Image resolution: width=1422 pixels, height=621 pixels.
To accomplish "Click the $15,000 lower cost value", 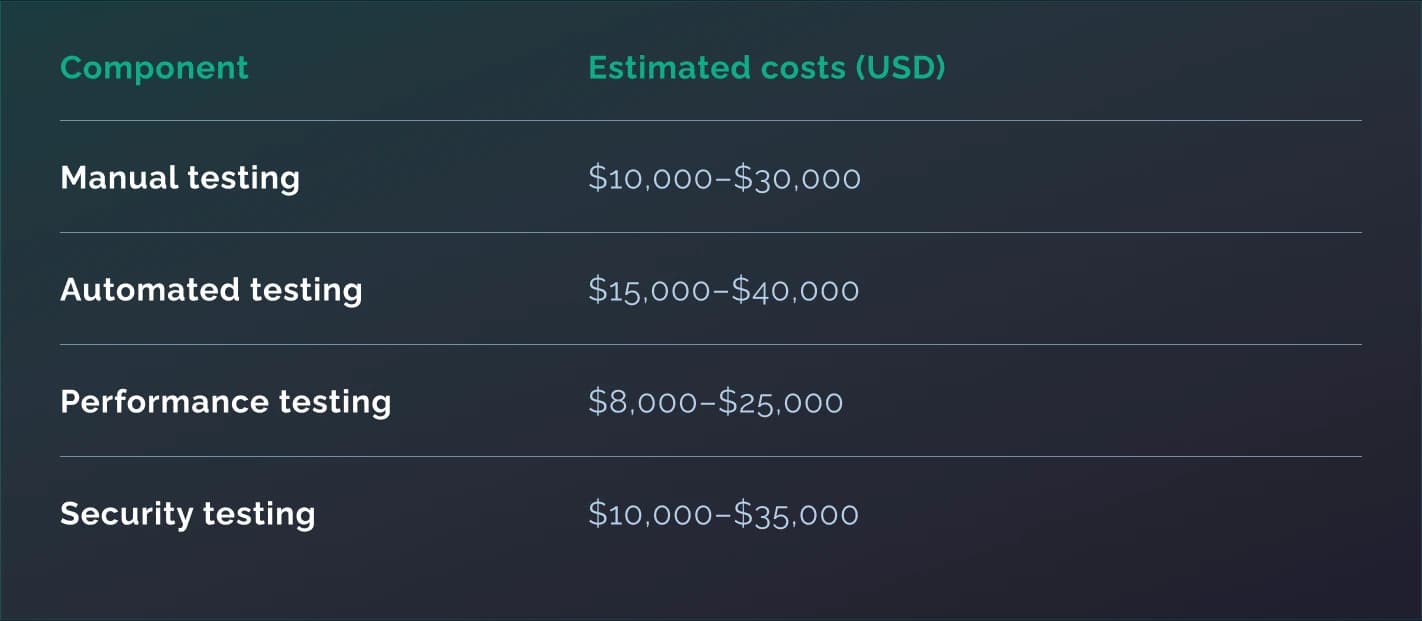I will pyautogui.click(x=650, y=291).
